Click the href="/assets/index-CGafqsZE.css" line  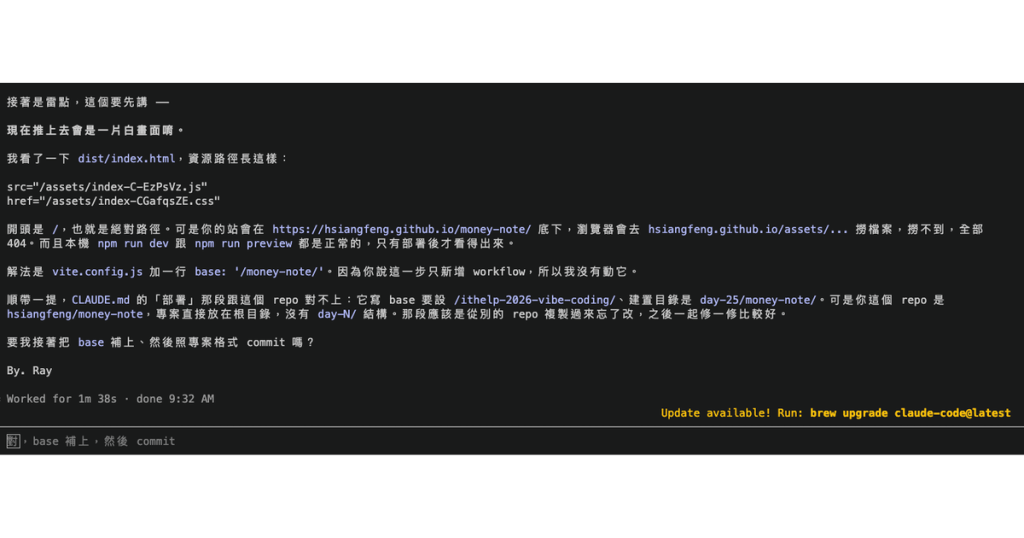[114, 201]
